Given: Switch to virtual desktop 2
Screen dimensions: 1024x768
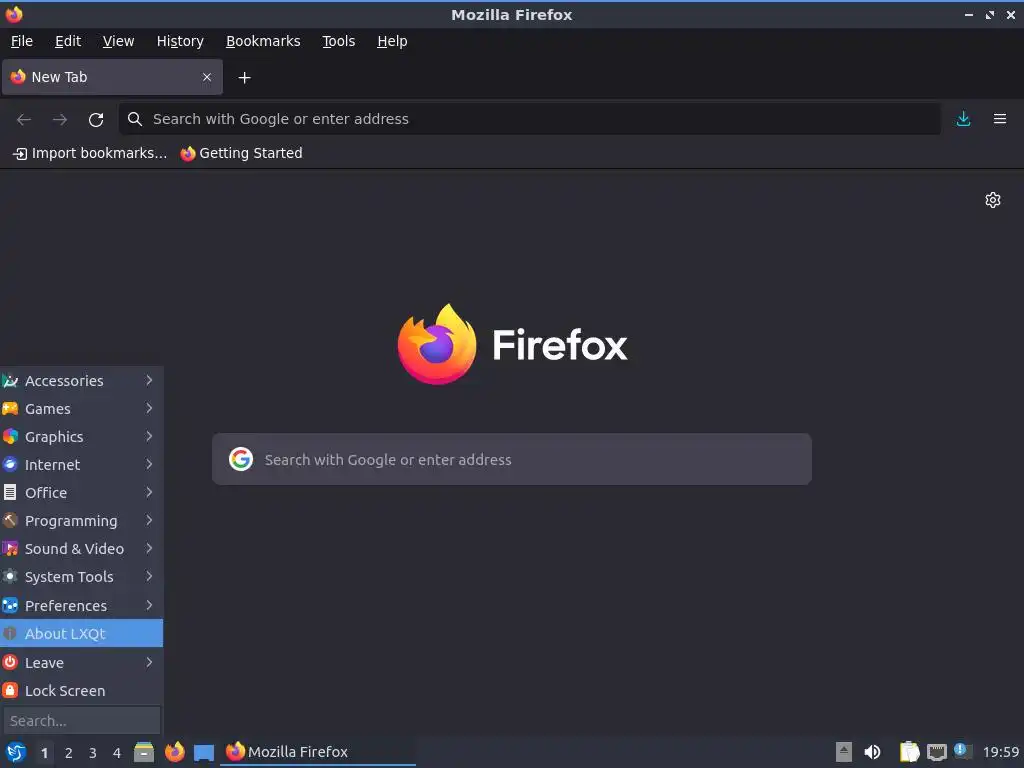Looking at the screenshot, I should 69,753.
